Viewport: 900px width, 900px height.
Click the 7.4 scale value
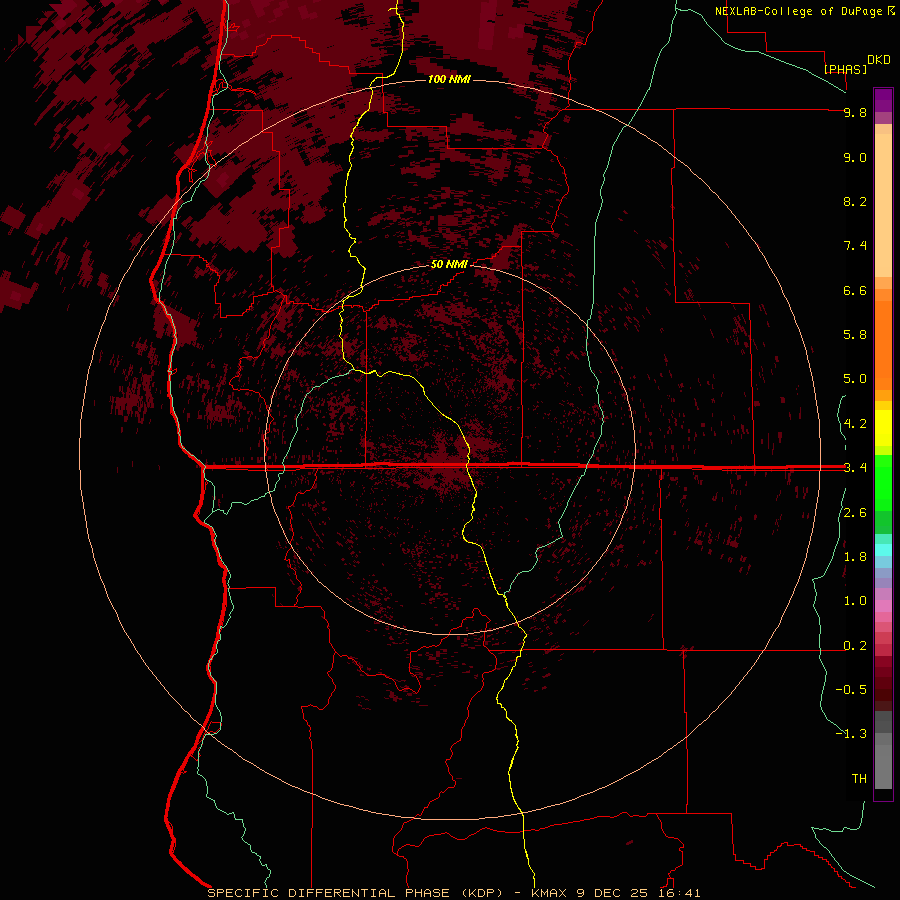tap(855, 246)
